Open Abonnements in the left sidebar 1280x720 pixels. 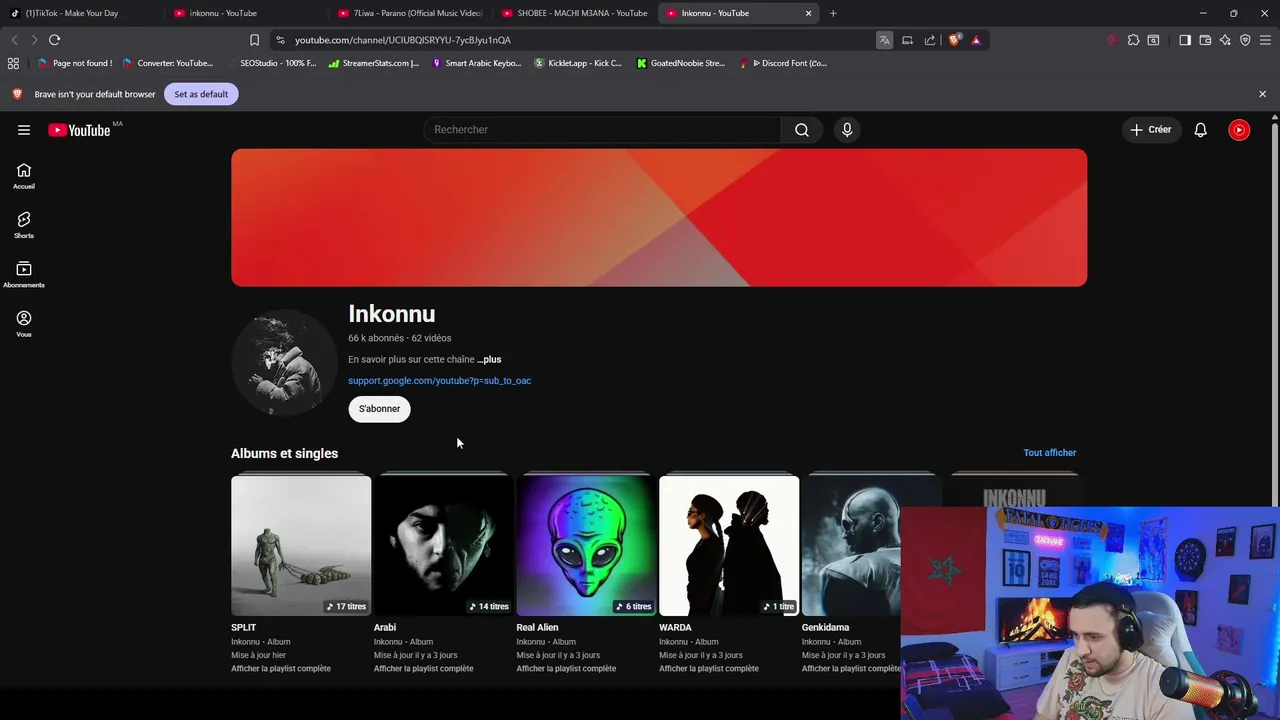click(24, 275)
